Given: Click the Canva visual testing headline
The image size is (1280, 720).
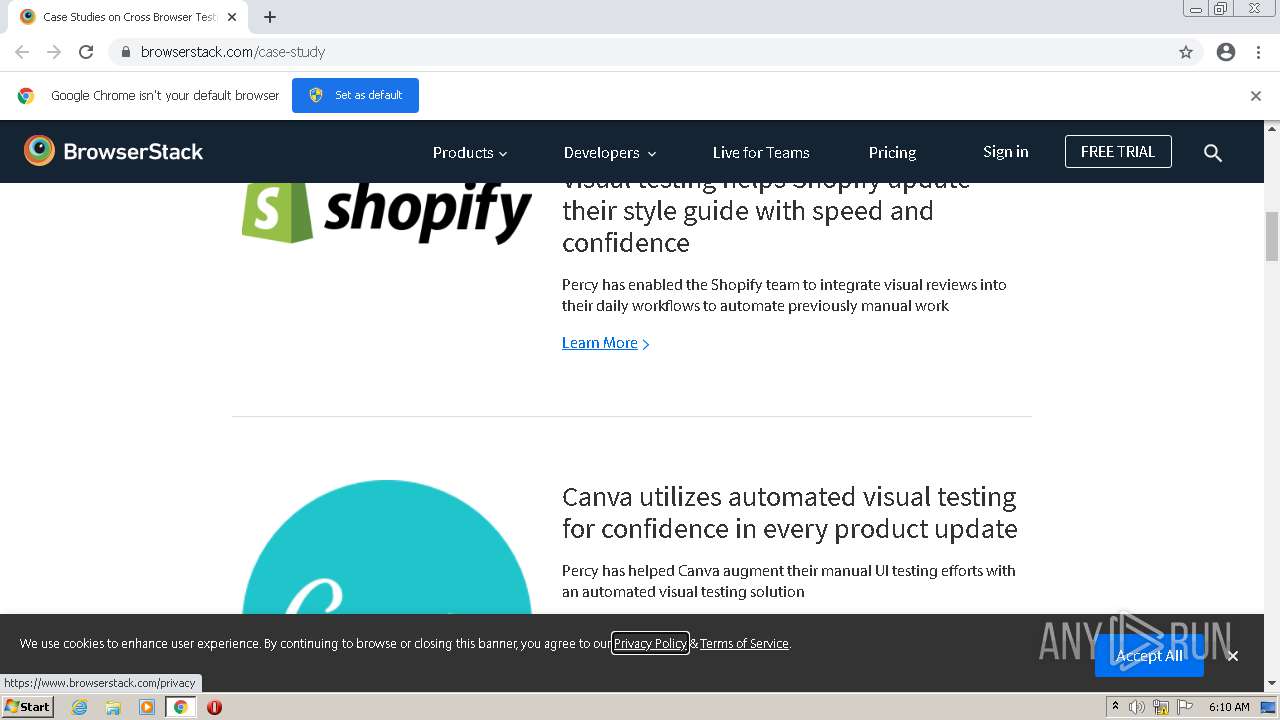Looking at the screenshot, I should pos(789,512).
